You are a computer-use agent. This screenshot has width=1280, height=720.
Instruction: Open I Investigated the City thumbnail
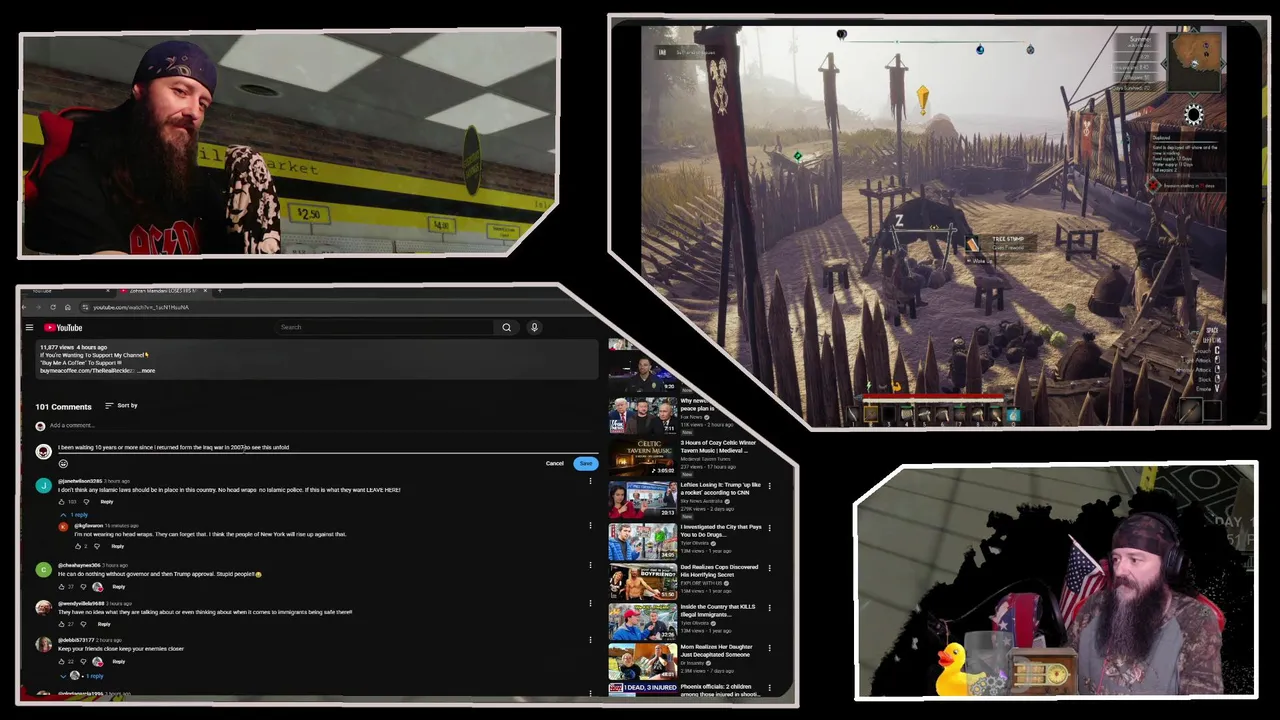(x=643, y=541)
